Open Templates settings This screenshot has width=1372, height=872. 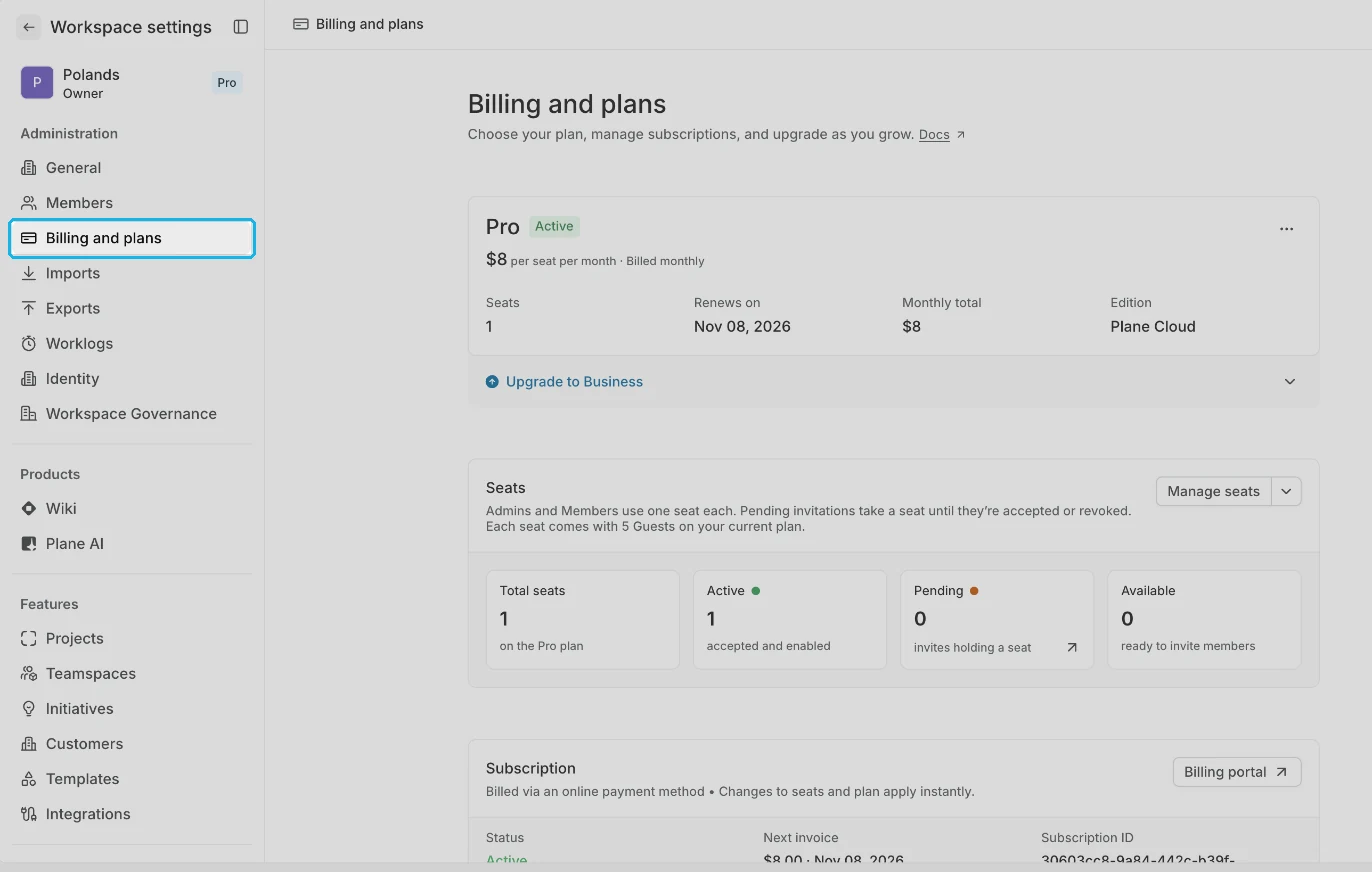[132, 778]
